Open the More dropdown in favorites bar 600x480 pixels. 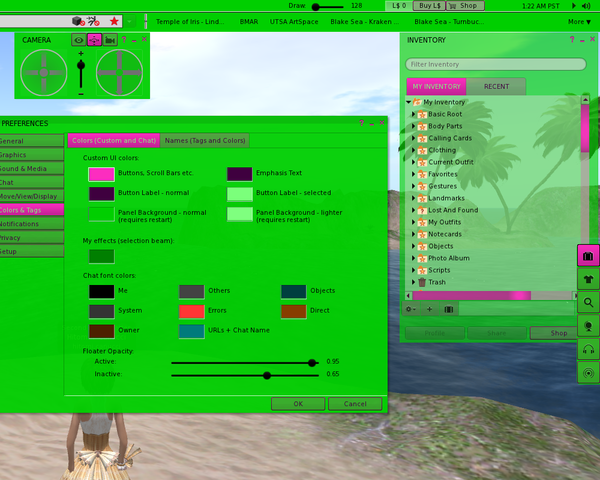(x=579, y=21)
